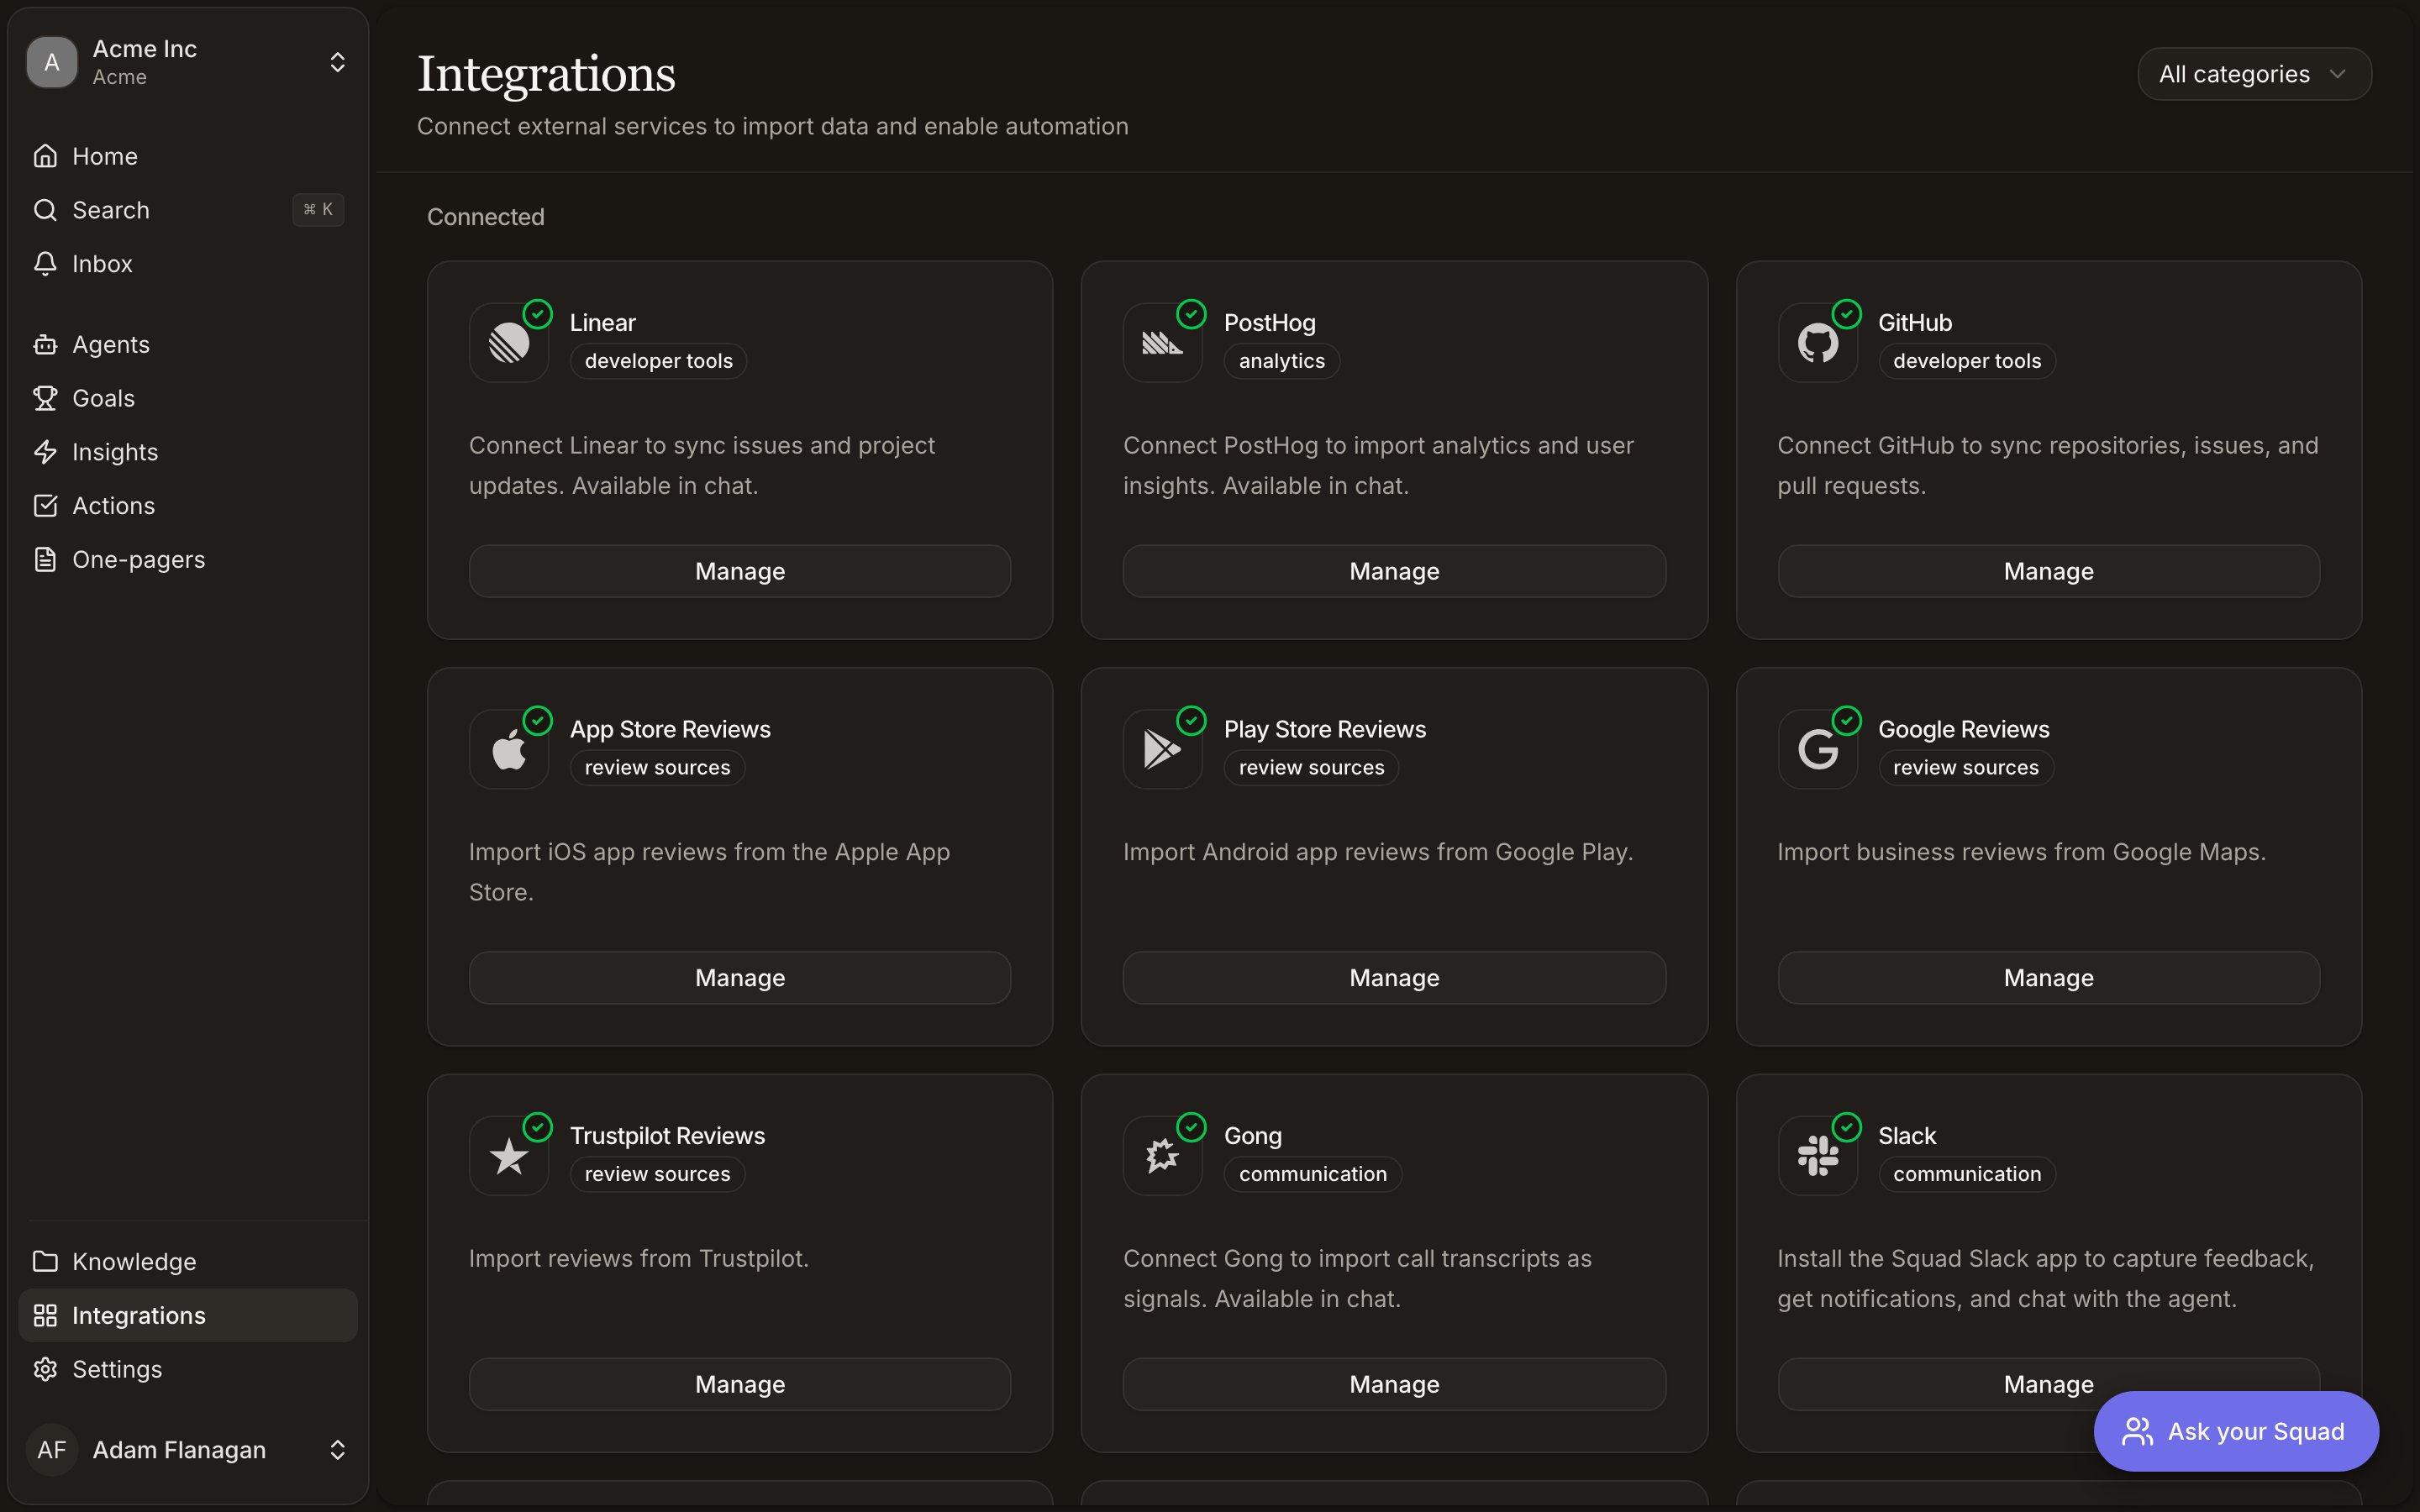Manage the Linear integration
The height and width of the screenshot is (1512, 2420).
(x=740, y=571)
